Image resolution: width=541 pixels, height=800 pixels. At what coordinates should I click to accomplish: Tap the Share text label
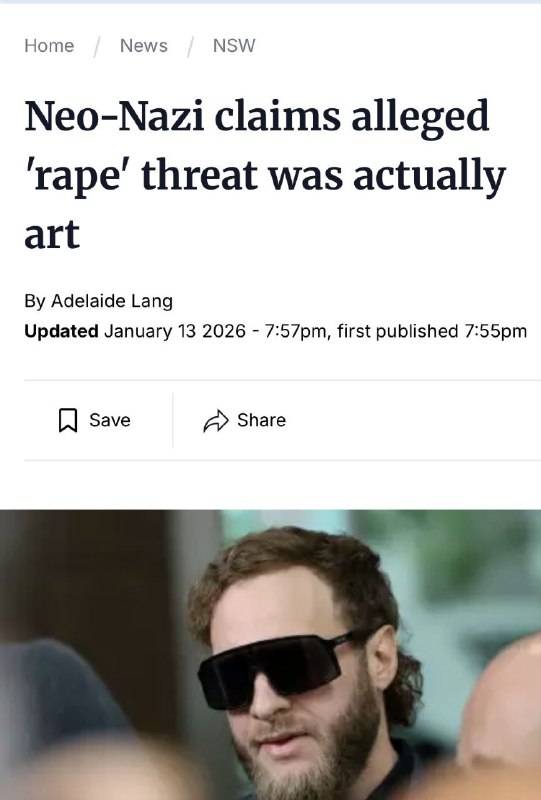[261, 420]
